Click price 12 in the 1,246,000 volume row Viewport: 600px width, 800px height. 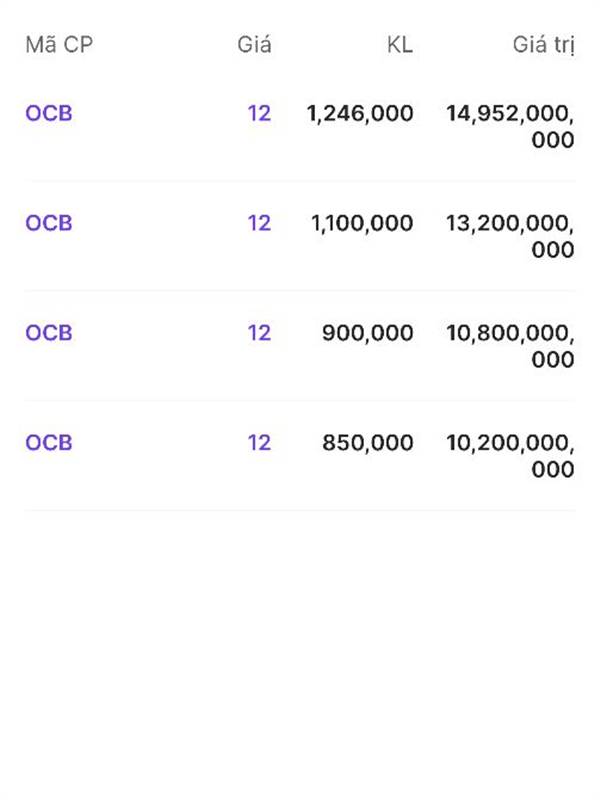click(x=259, y=113)
